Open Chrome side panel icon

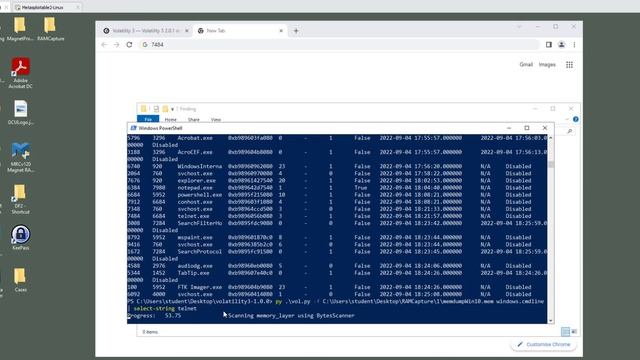pos(549,44)
